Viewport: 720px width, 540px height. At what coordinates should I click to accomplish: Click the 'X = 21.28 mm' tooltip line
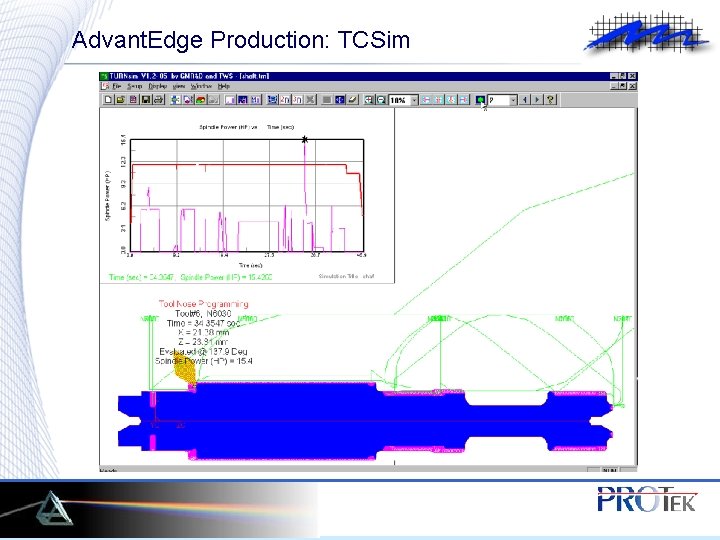(204, 332)
